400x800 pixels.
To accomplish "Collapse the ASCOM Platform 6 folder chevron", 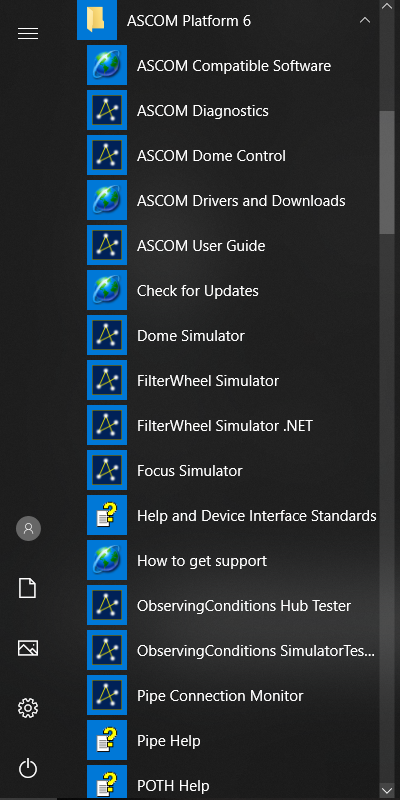I will pyautogui.click(x=365, y=21).
